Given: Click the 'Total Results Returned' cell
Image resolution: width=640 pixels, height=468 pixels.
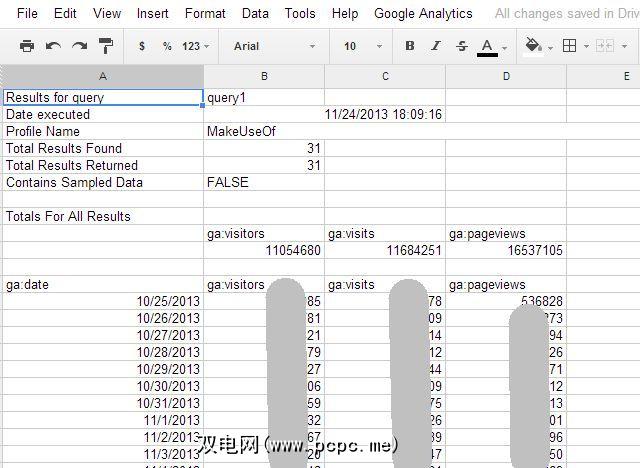Looking at the screenshot, I should [x=103, y=165].
